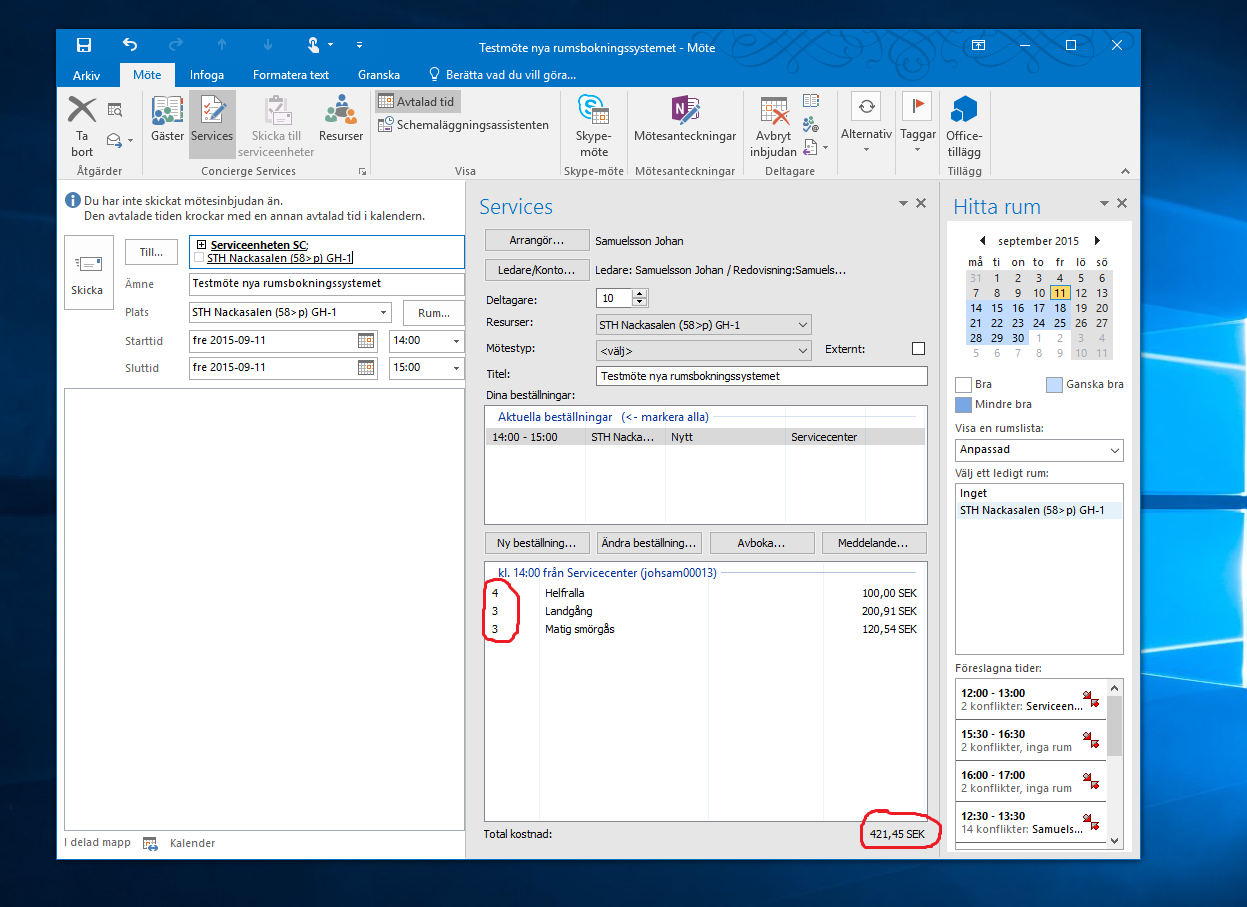Open the Granska tab
The height and width of the screenshot is (907, 1247).
click(379, 75)
